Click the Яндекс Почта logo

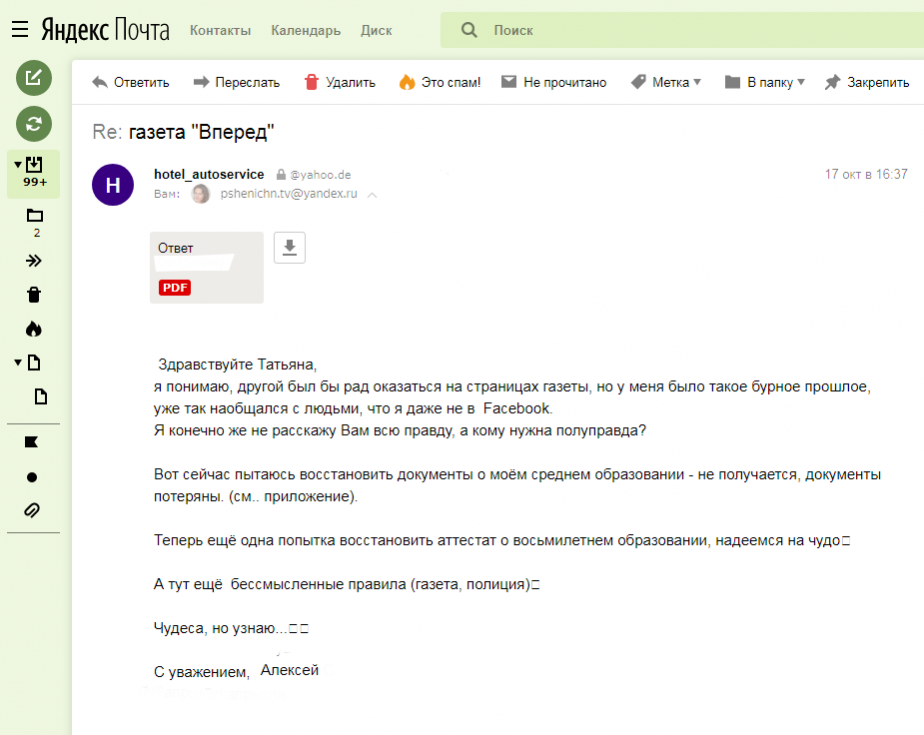pos(105,29)
